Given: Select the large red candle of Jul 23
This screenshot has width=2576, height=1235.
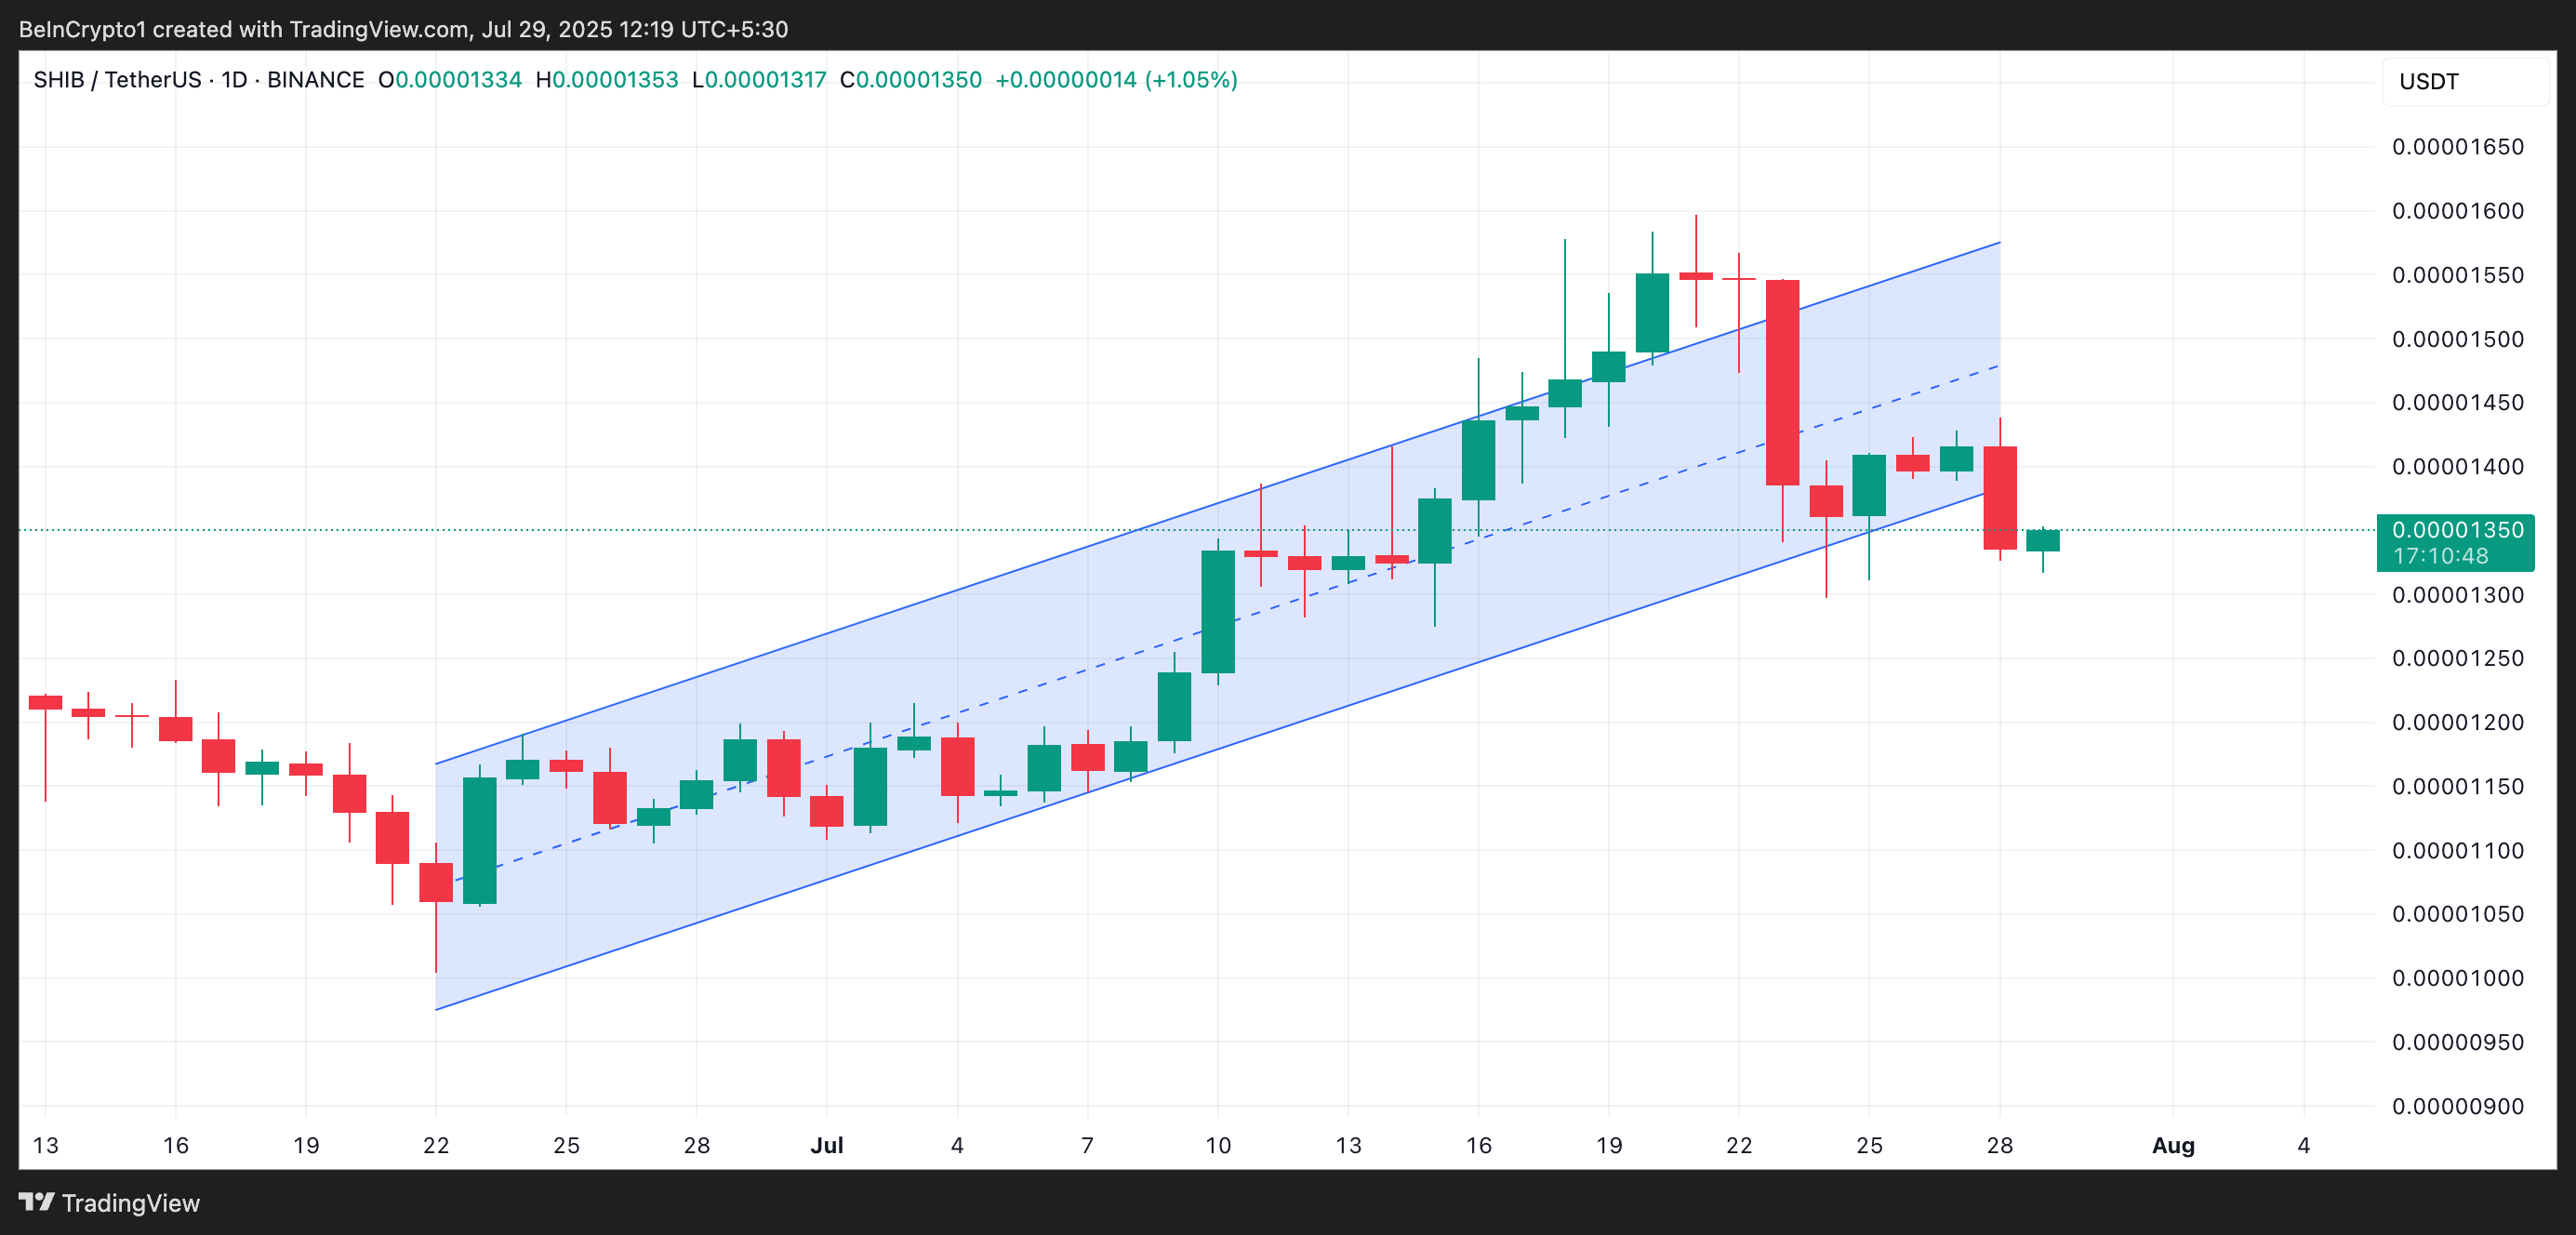Looking at the screenshot, I should click(x=1782, y=382).
